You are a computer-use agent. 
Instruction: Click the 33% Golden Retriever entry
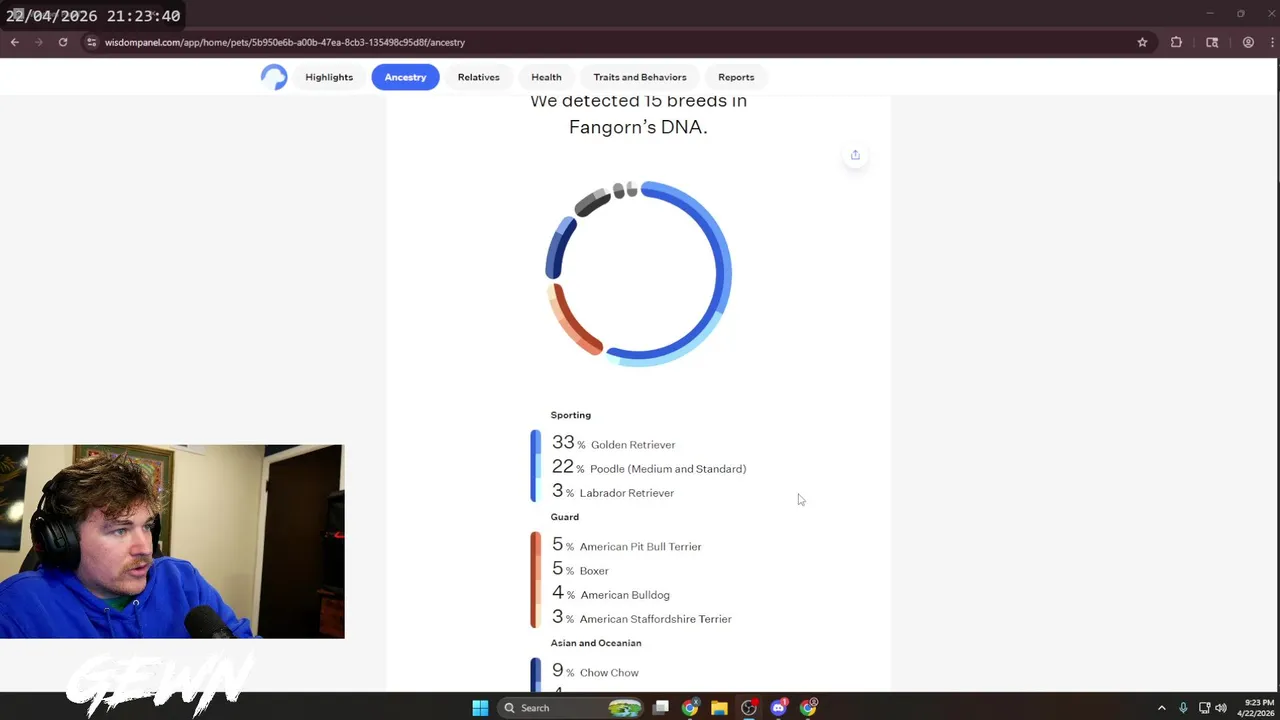point(613,443)
